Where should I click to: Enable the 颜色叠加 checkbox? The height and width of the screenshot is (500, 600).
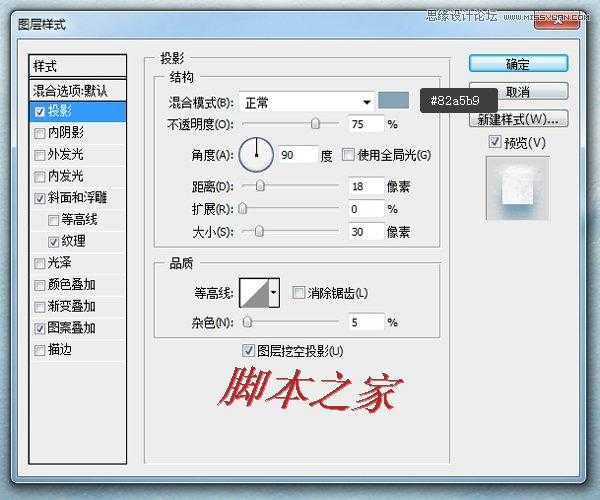[x=40, y=285]
